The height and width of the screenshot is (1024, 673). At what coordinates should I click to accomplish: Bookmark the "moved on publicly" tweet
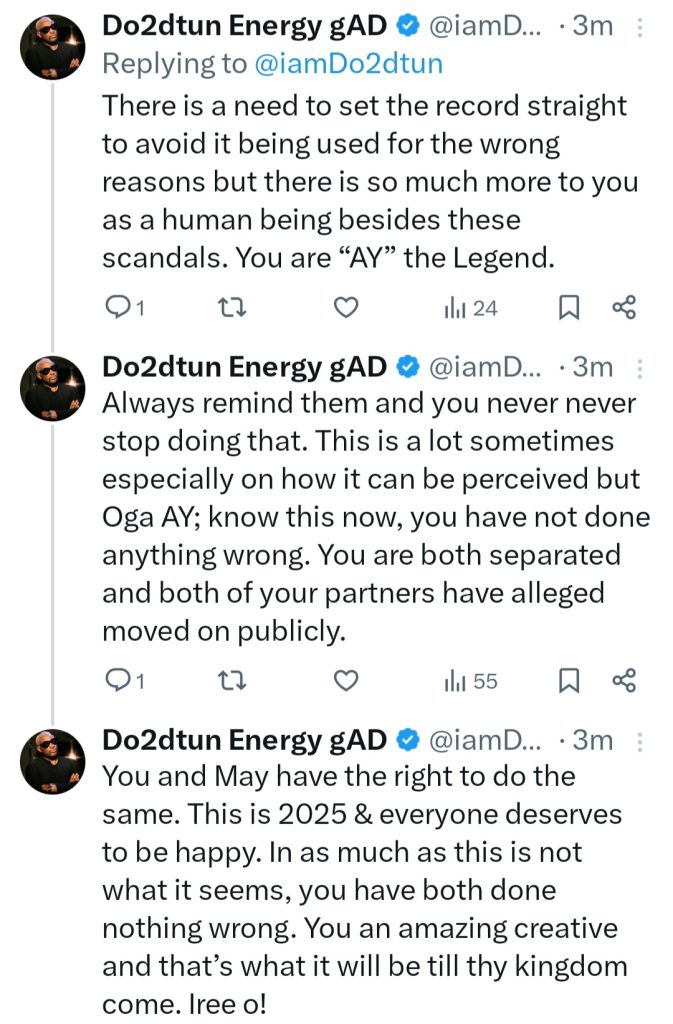568,681
